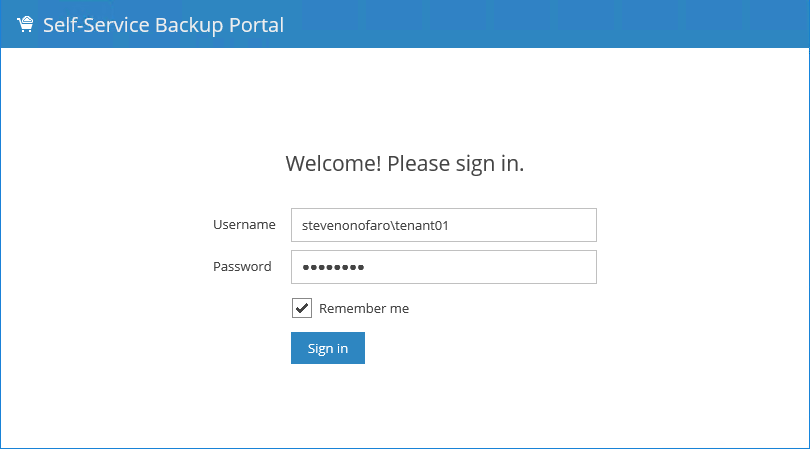Click the Self-Service Backup Portal title
Image resolution: width=810 pixels, height=449 pixels.
coord(163,25)
